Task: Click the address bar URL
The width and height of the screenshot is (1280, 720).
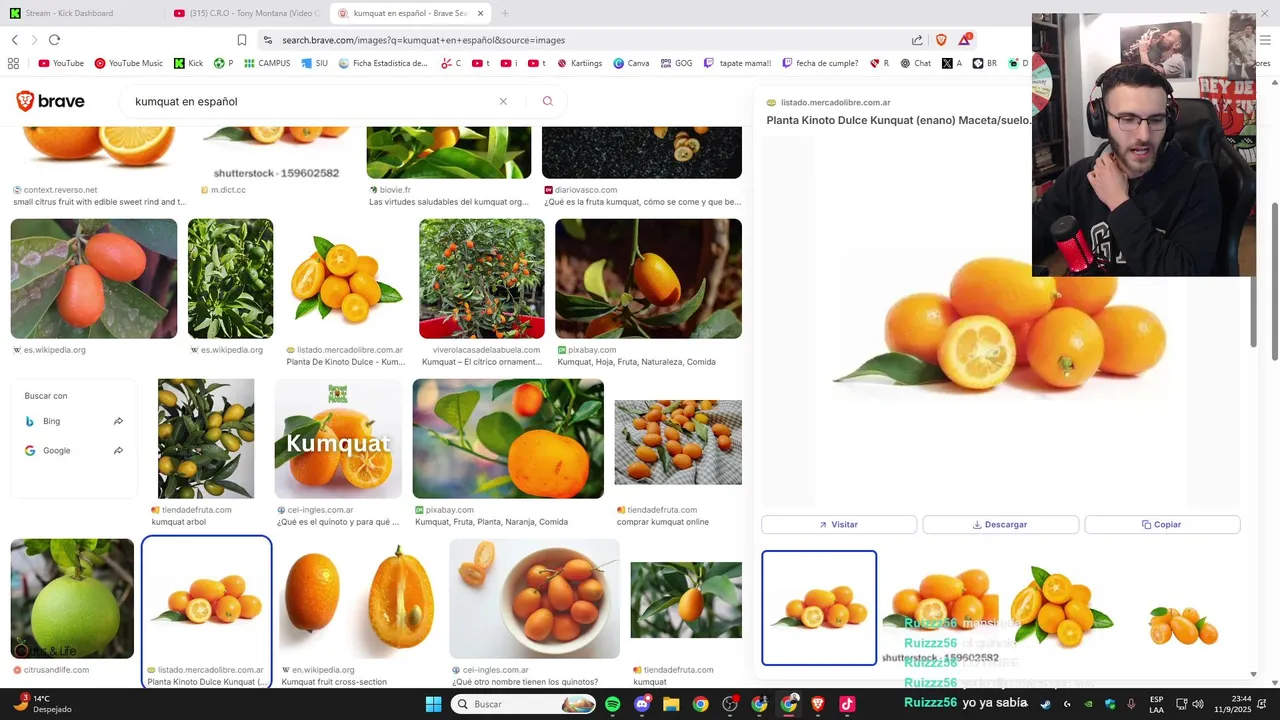Action: click(x=423, y=40)
